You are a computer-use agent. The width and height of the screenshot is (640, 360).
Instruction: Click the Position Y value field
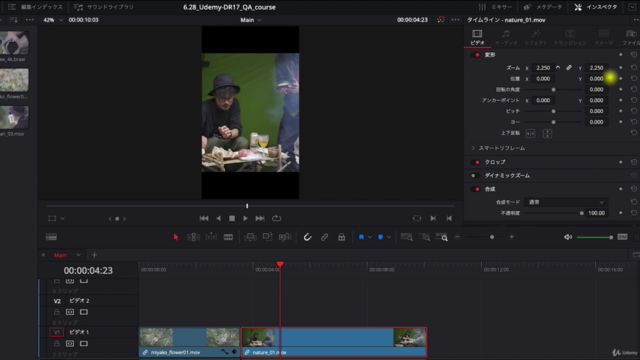596,79
